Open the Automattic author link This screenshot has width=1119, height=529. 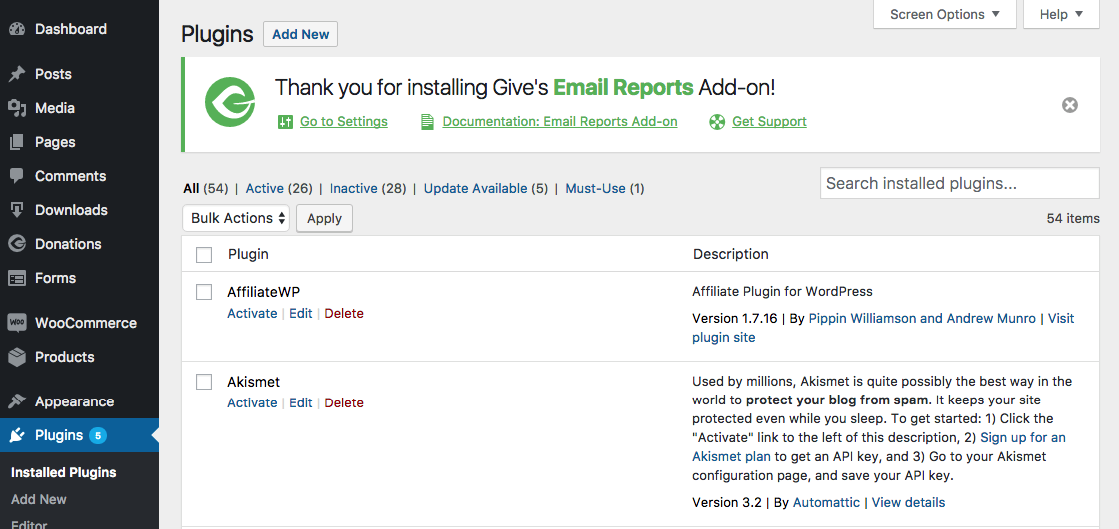(826, 503)
